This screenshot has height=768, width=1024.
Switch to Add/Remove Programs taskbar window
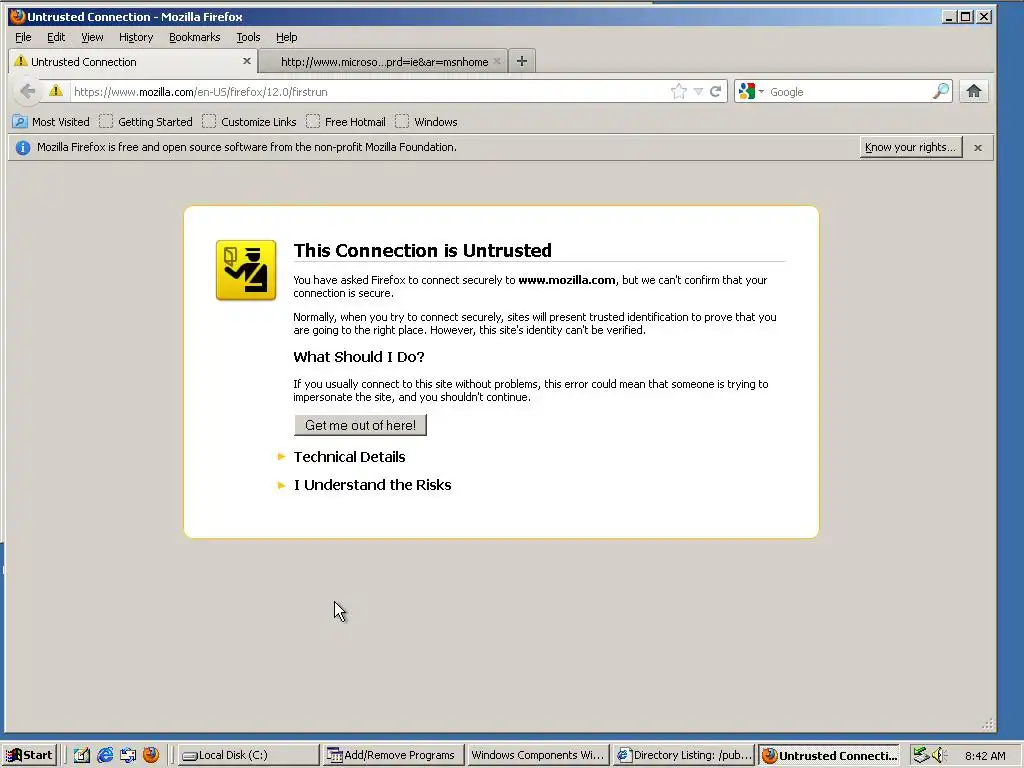pyautogui.click(x=394, y=755)
